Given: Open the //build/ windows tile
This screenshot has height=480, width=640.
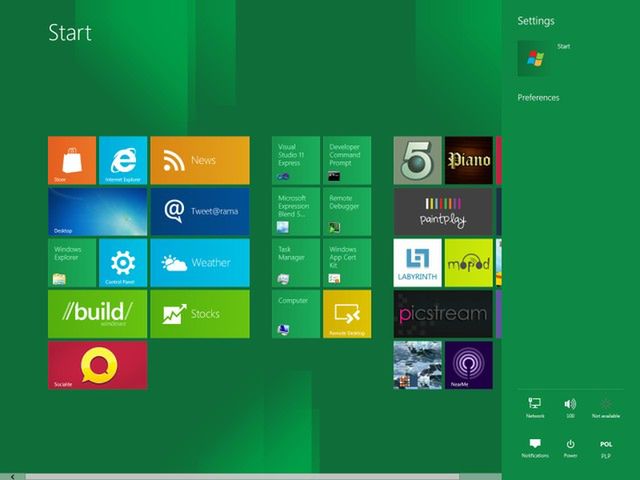Looking at the screenshot, I should click(98, 314).
